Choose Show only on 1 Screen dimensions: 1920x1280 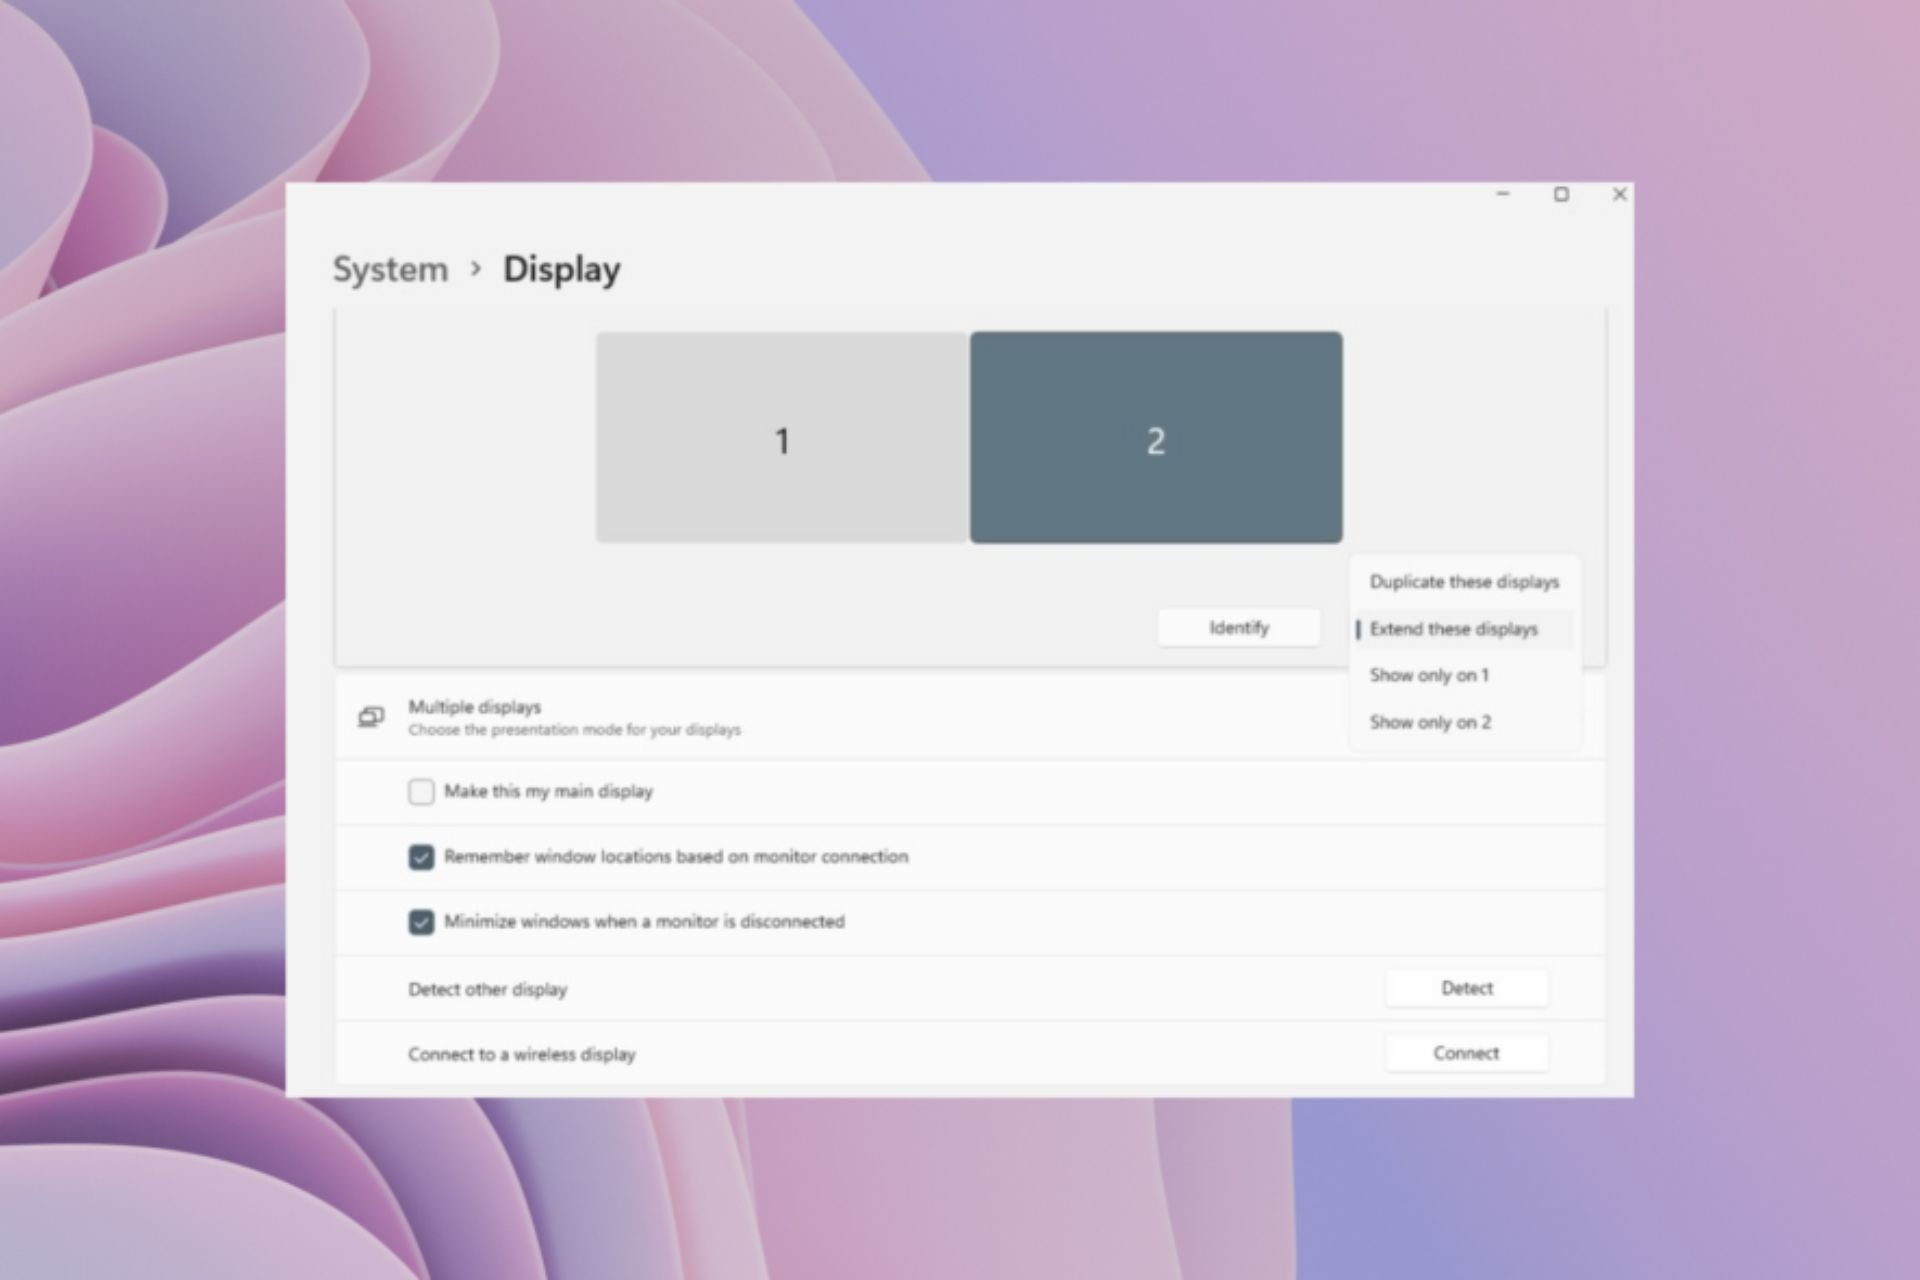[x=1464, y=675]
